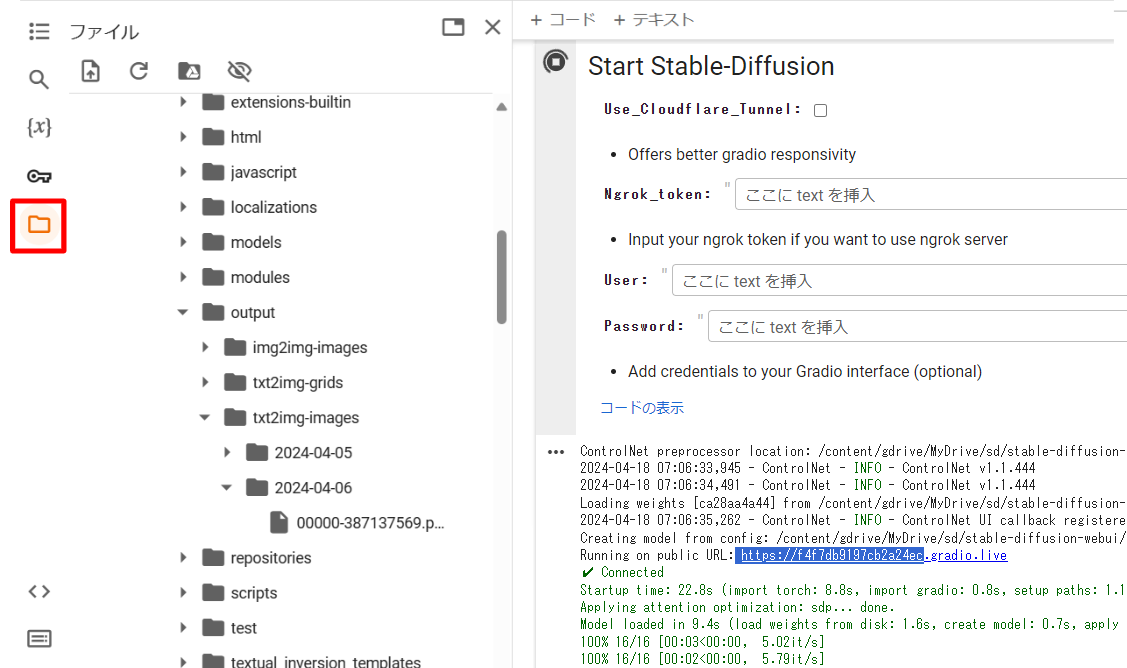Open the gradio.live public URL
This screenshot has height=668, width=1127.
[x=870, y=554]
